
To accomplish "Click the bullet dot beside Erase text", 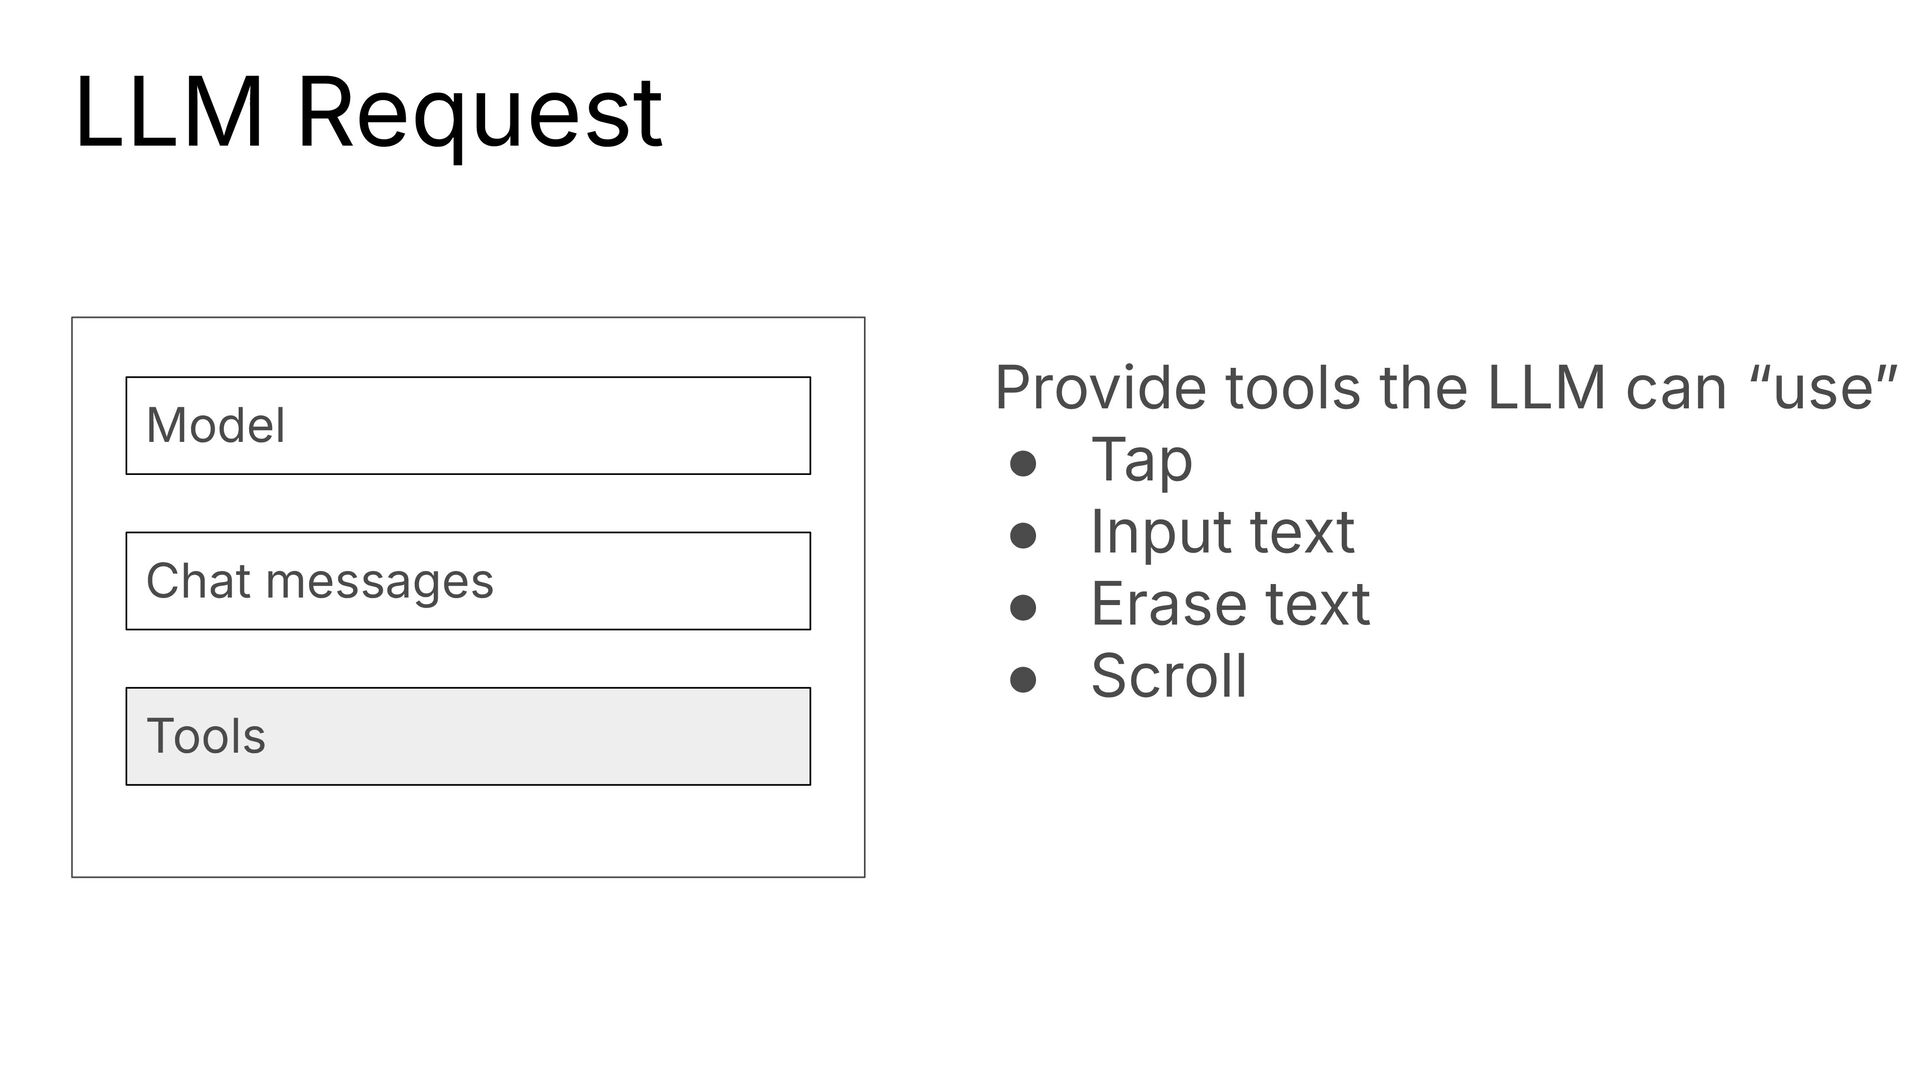I will point(1022,608).
